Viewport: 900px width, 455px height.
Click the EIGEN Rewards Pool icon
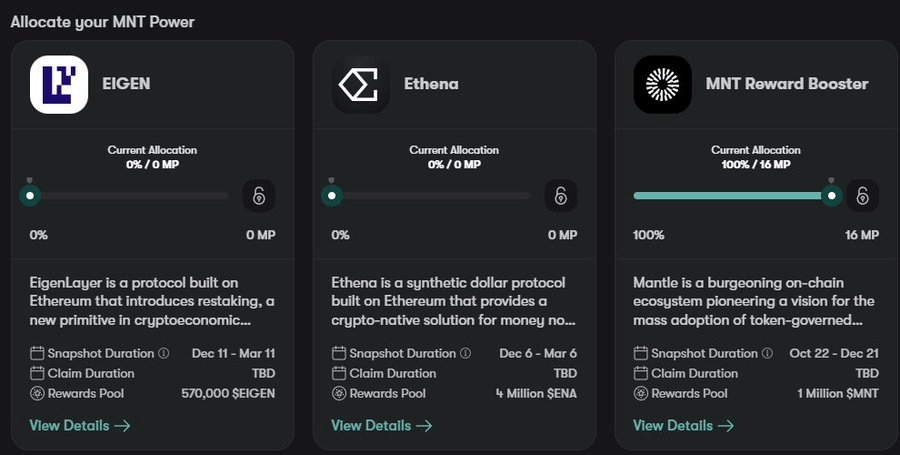pyautogui.click(x=37, y=393)
